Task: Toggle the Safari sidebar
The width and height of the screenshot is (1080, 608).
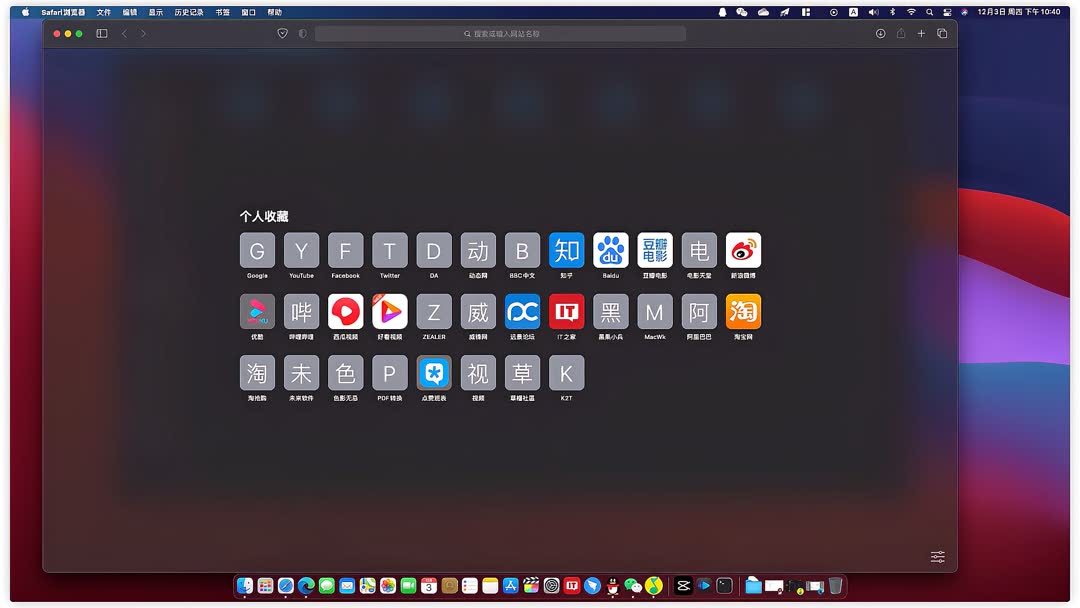Action: coord(101,33)
